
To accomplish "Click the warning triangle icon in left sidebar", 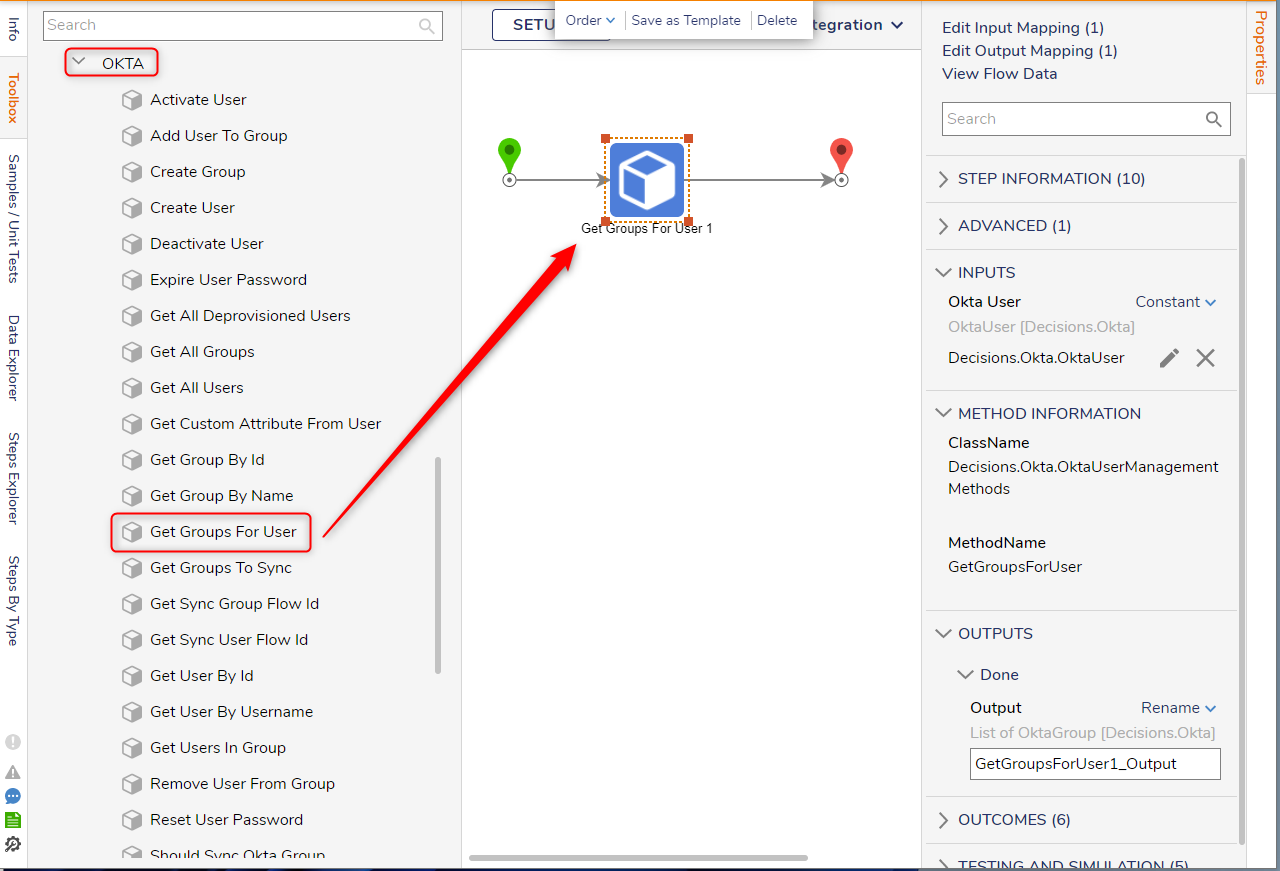I will click(x=13, y=772).
